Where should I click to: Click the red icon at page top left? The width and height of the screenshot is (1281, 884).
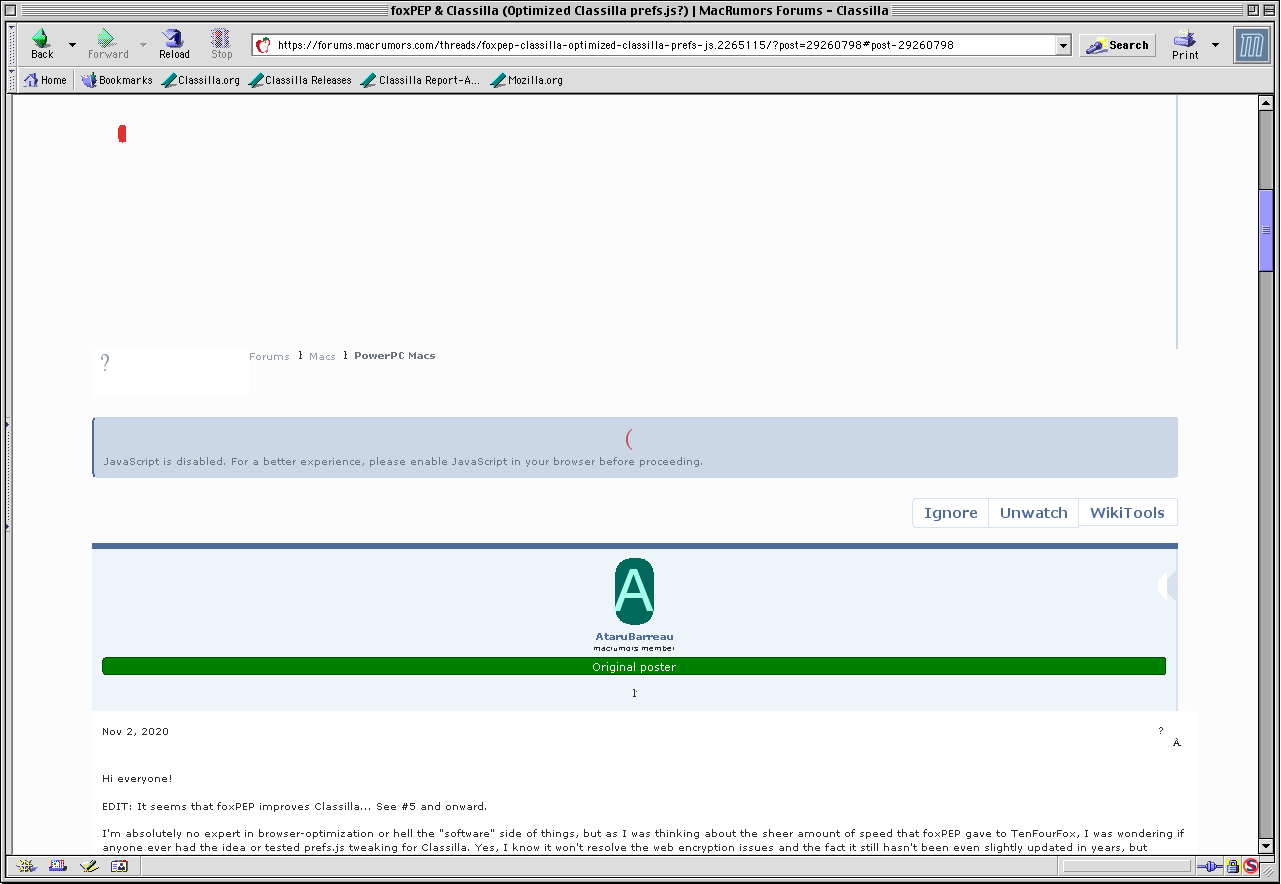[x=122, y=134]
